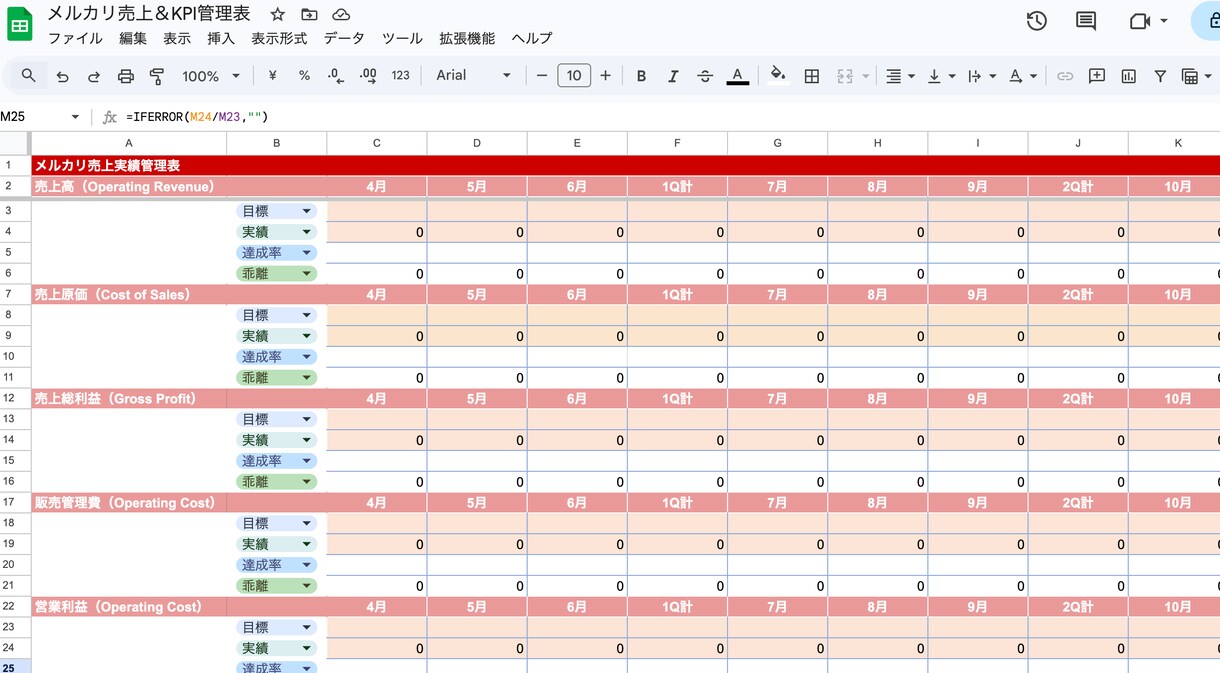1220x673 pixels.
Task: Move the document to a folder
Action: (x=309, y=15)
